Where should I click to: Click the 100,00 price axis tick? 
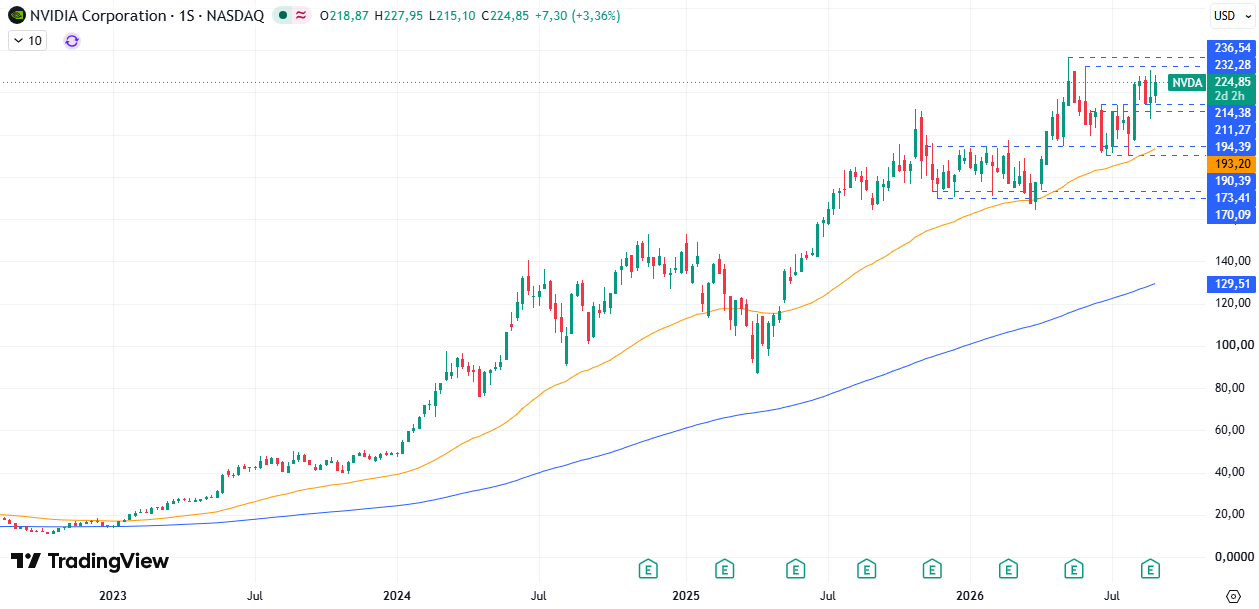coord(1234,346)
